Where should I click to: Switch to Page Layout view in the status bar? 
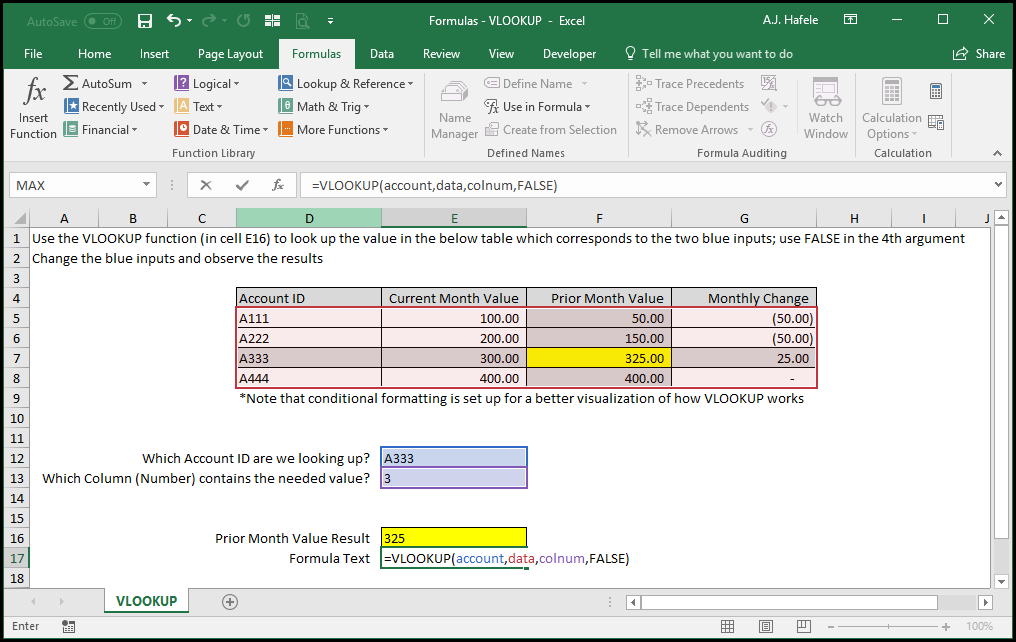(x=766, y=626)
